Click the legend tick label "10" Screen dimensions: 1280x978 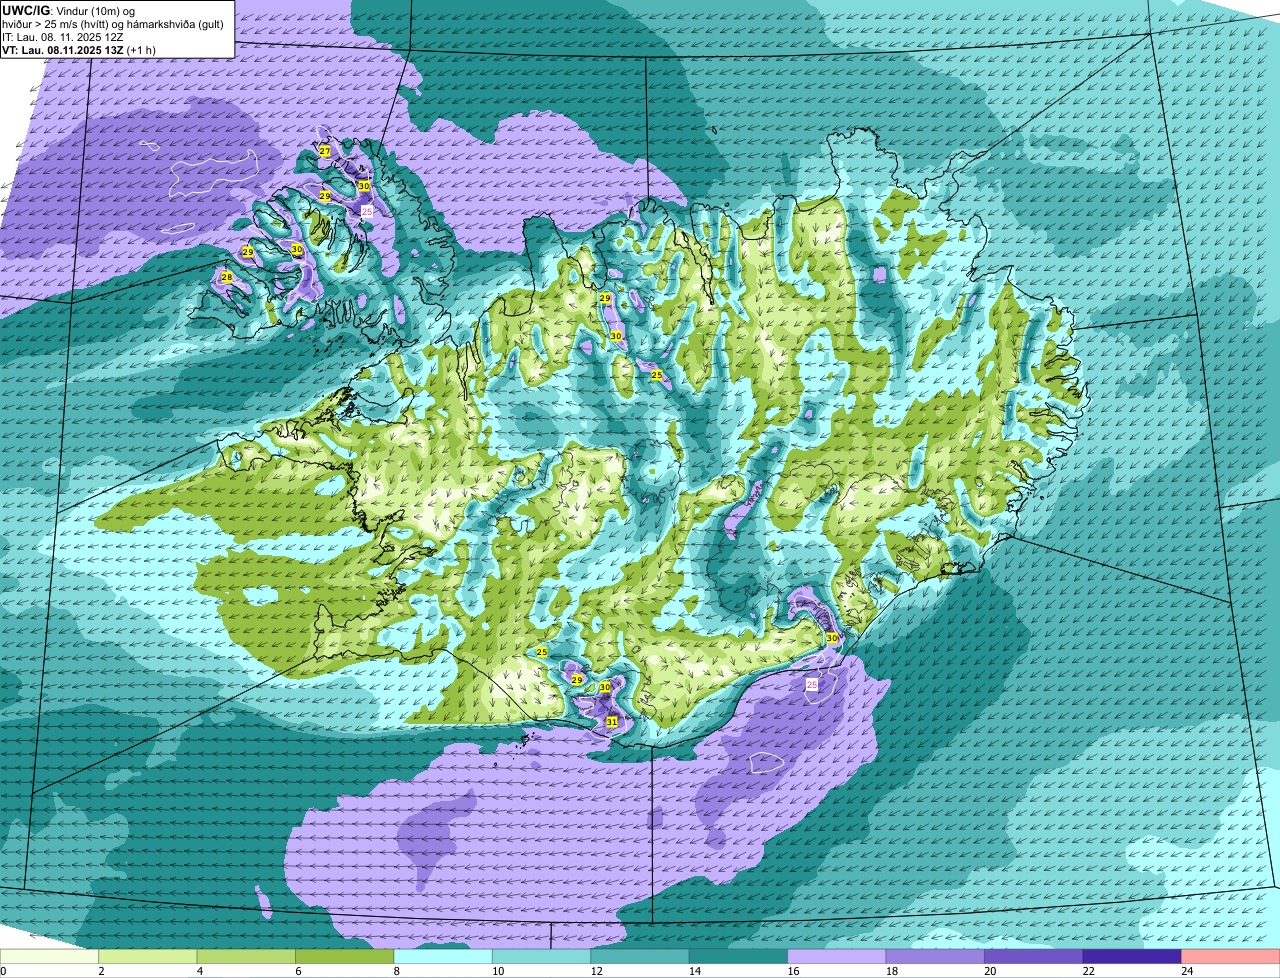(497, 971)
